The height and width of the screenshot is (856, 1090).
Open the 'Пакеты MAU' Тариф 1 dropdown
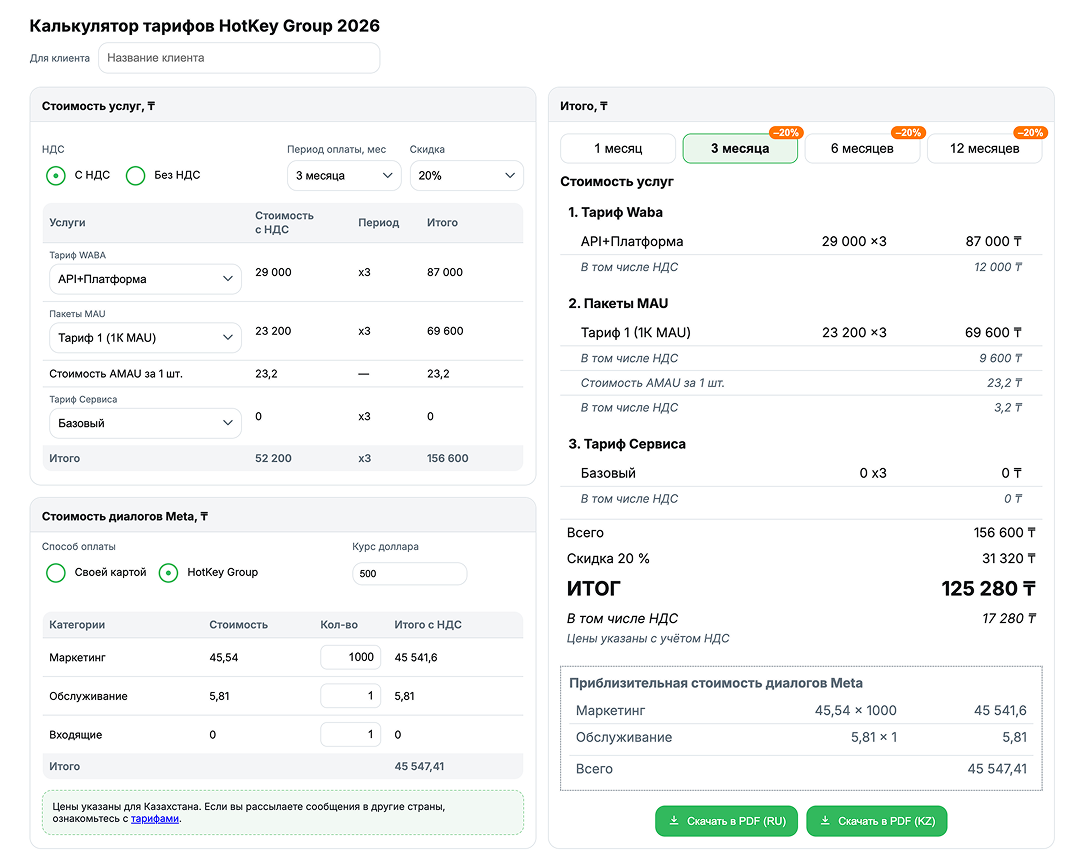tap(145, 338)
